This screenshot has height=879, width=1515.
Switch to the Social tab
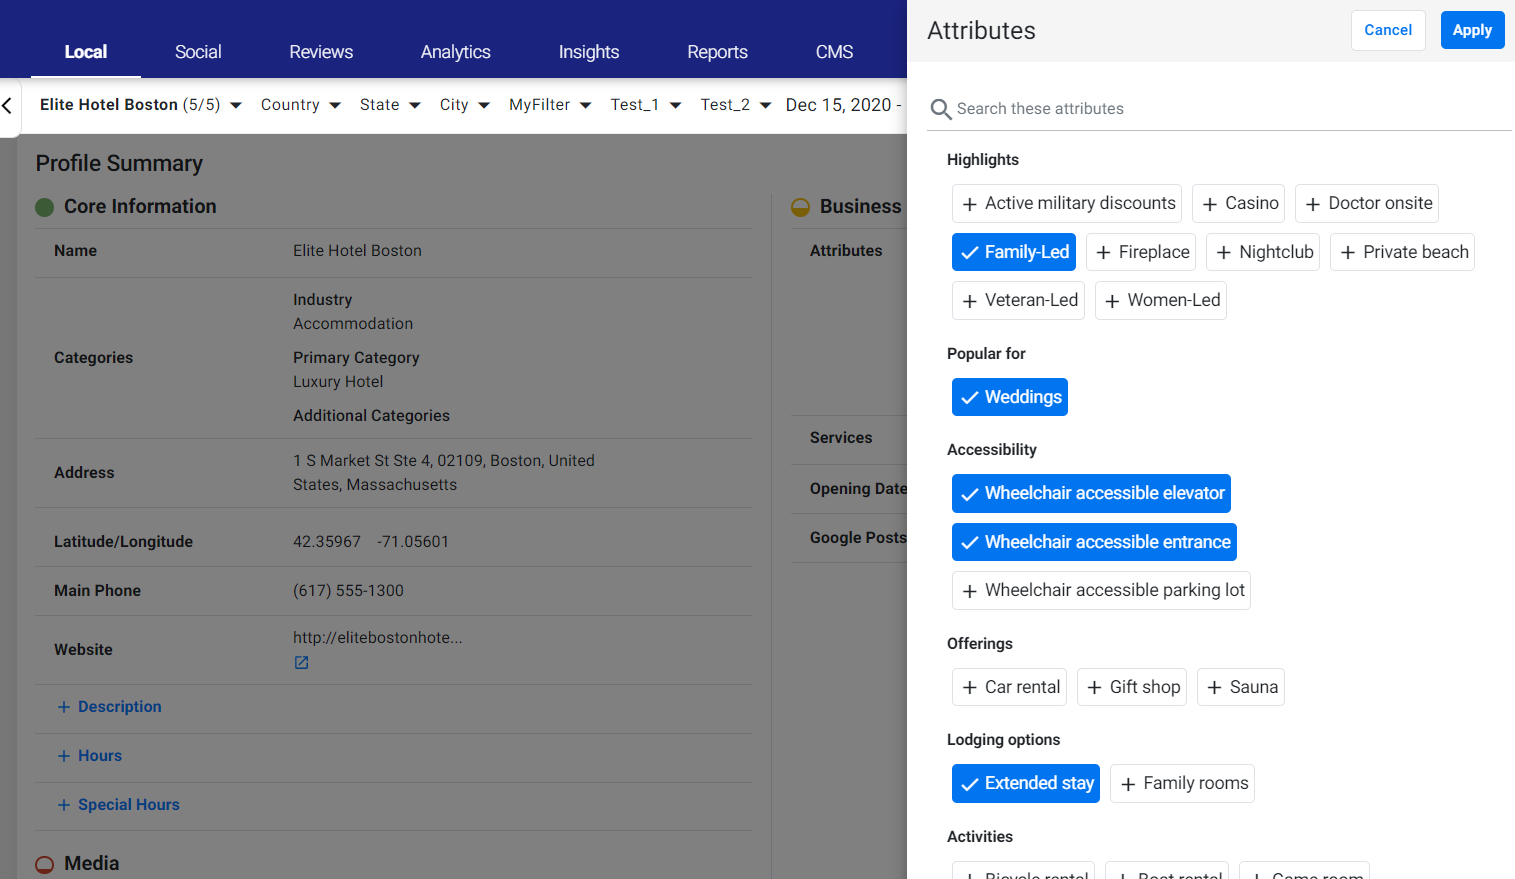pyautogui.click(x=198, y=52)
